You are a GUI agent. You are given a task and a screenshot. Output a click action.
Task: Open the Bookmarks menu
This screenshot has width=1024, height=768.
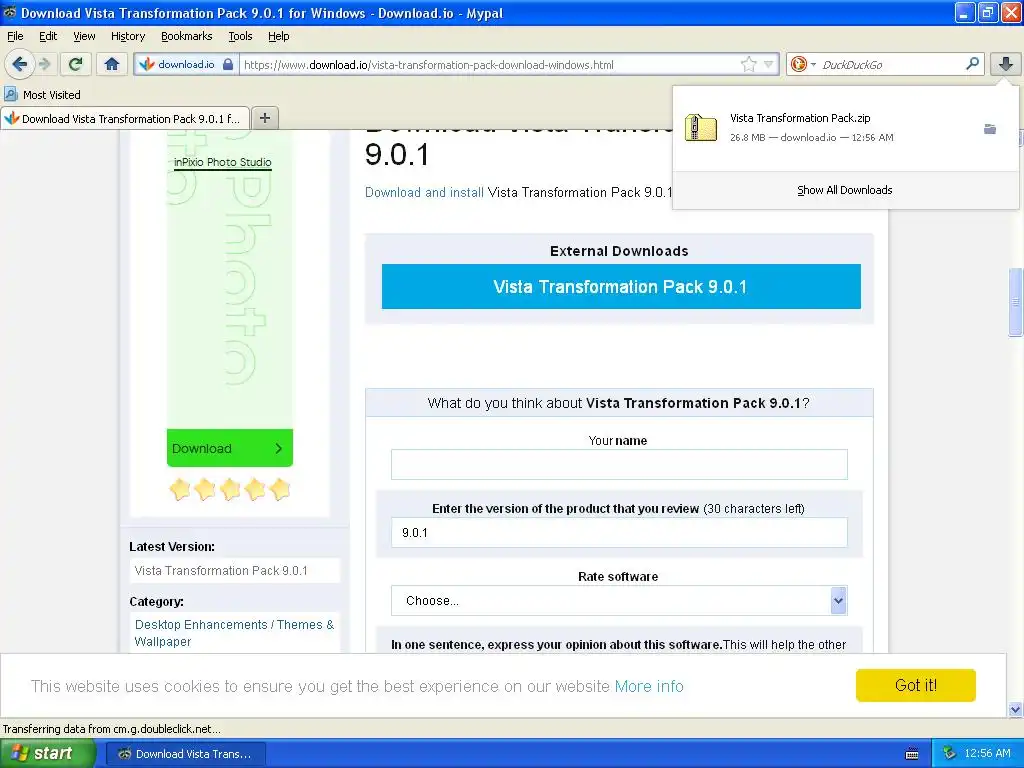point(186,37)
